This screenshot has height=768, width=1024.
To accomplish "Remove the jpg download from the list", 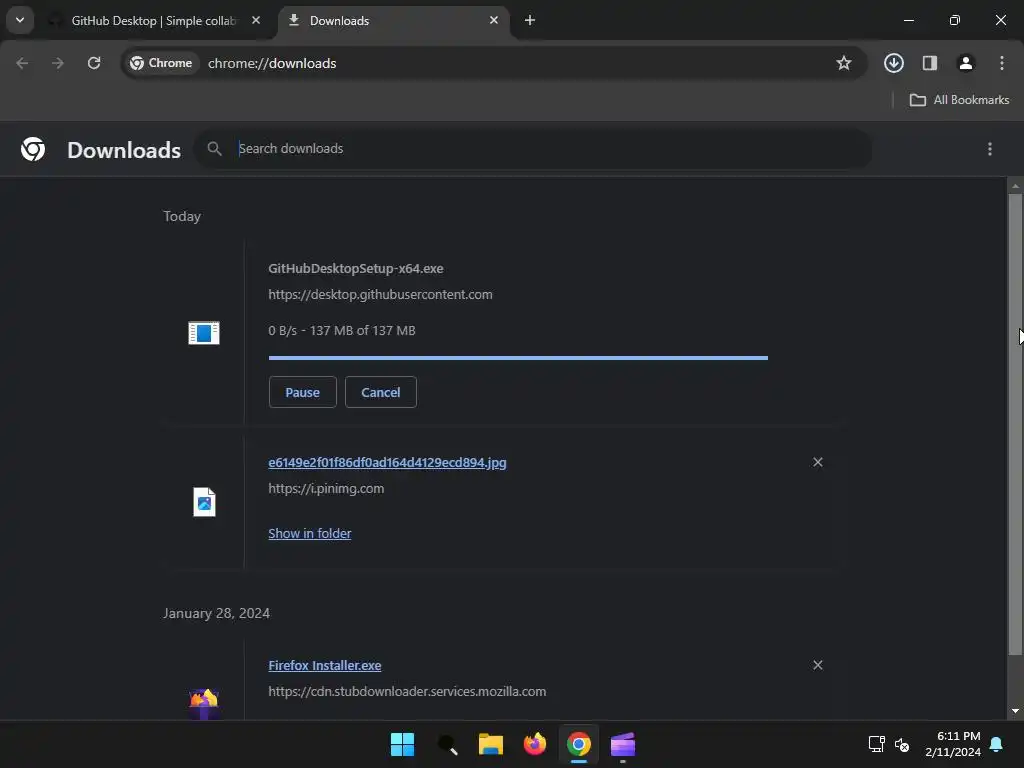I will [x=818, y=462].
